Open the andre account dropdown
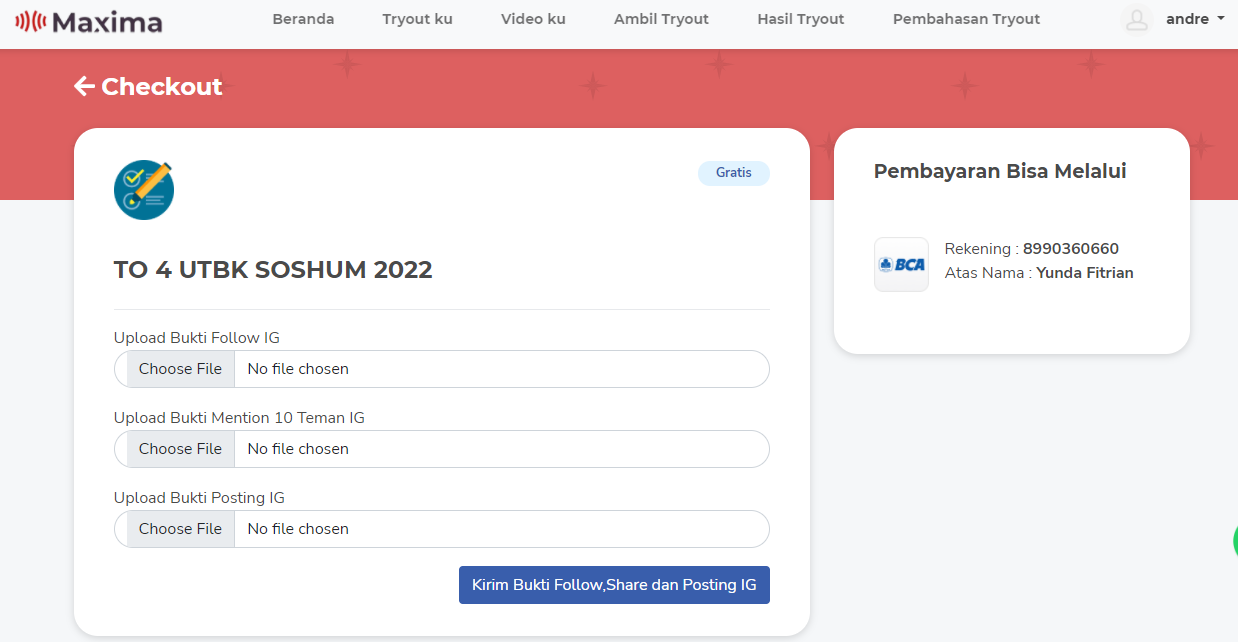This screenshot has width=1238, height=642. pyautogui.click(x=1195, y=19)
